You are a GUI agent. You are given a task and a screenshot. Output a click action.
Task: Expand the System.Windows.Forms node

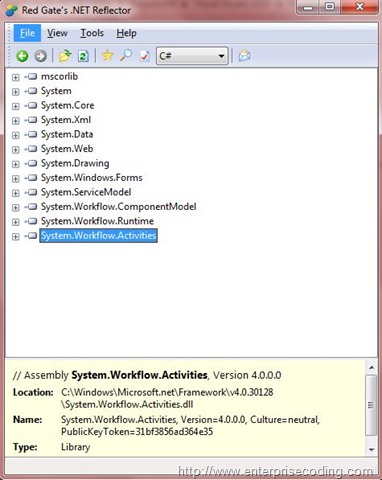(15, 178)
